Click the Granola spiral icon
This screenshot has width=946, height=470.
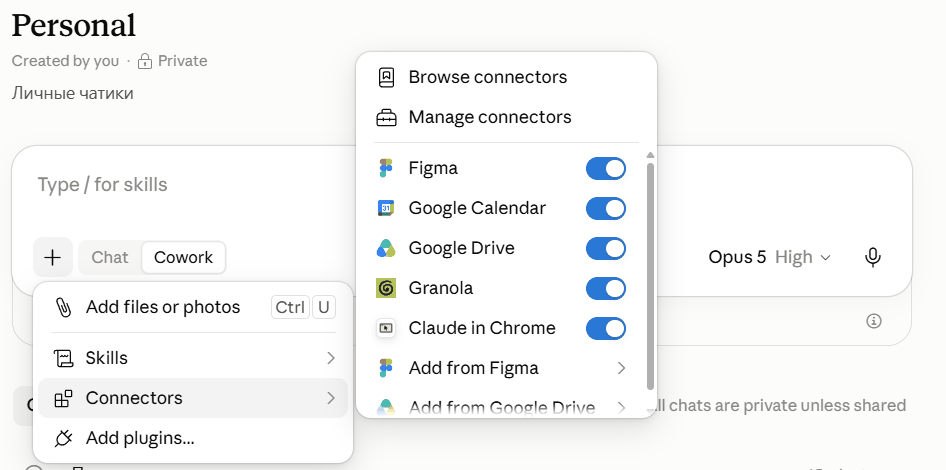click(386, 288)
